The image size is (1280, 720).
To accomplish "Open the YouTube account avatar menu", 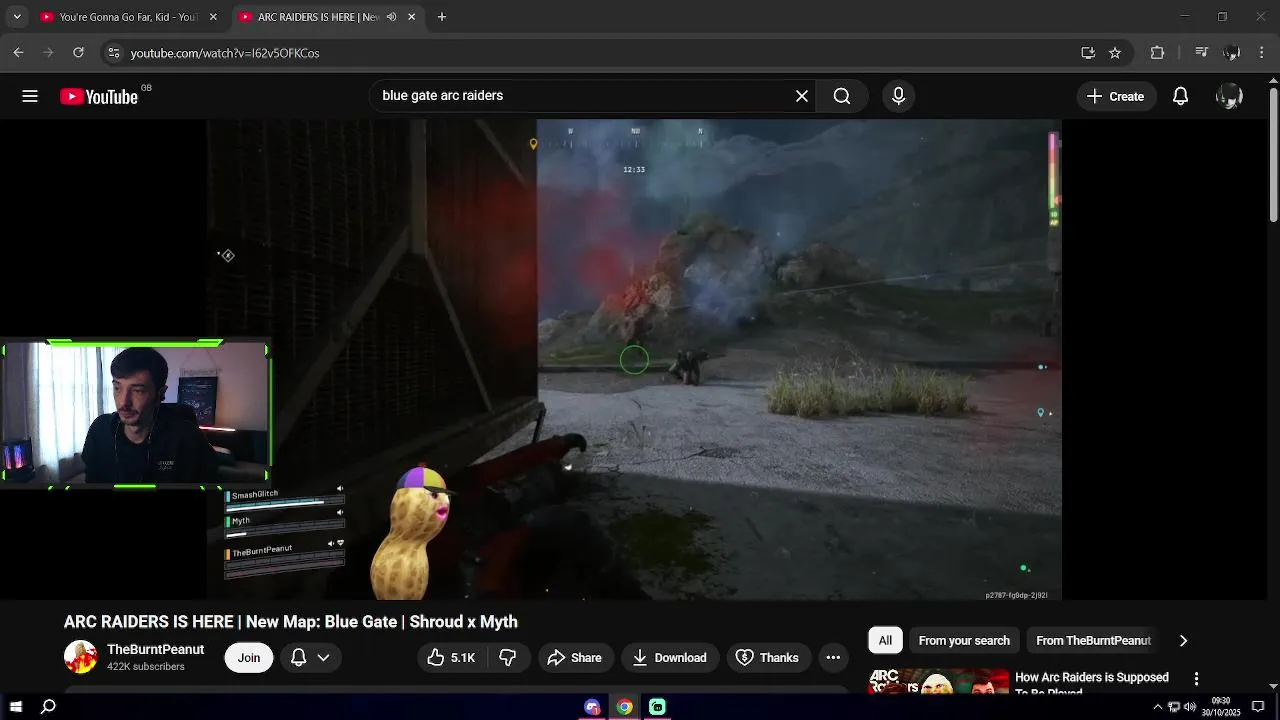I will pos(1229,96).
